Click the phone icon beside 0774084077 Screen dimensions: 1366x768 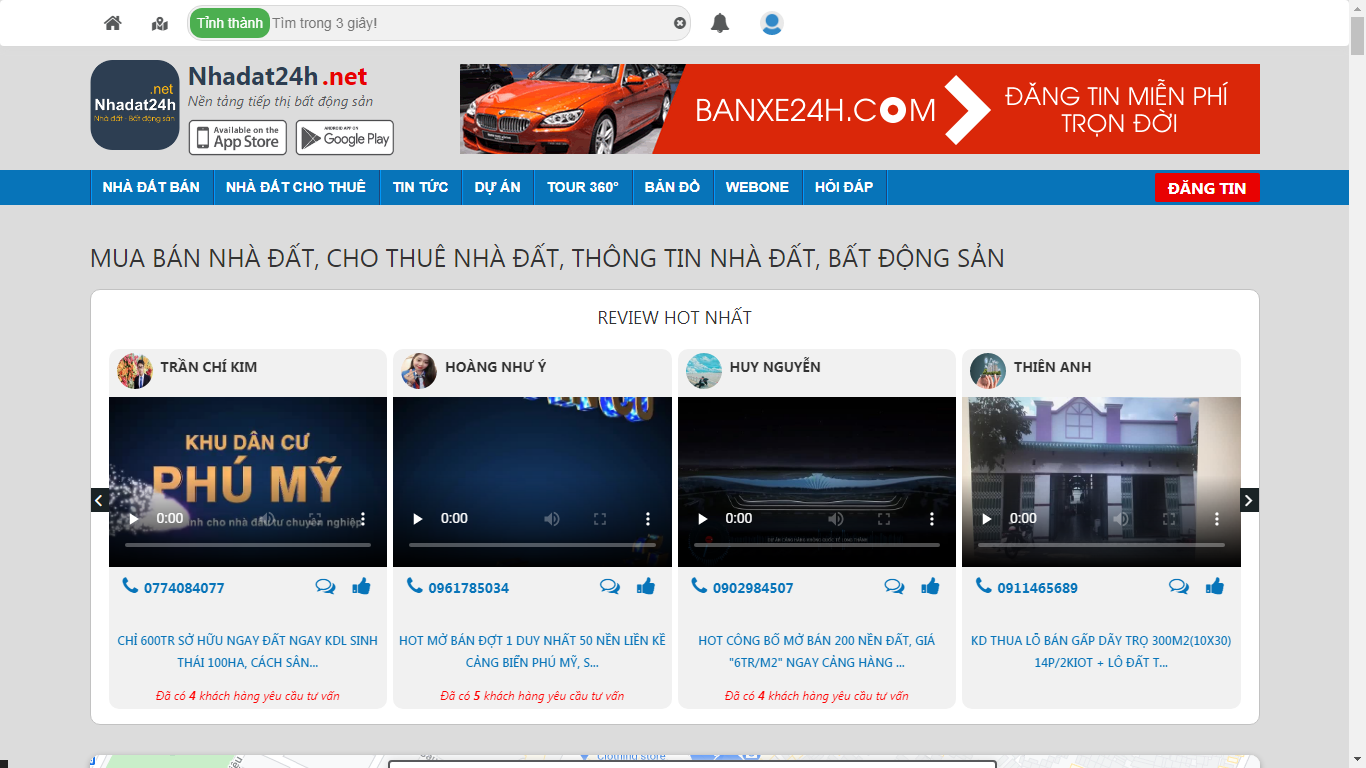click(130, 586)
